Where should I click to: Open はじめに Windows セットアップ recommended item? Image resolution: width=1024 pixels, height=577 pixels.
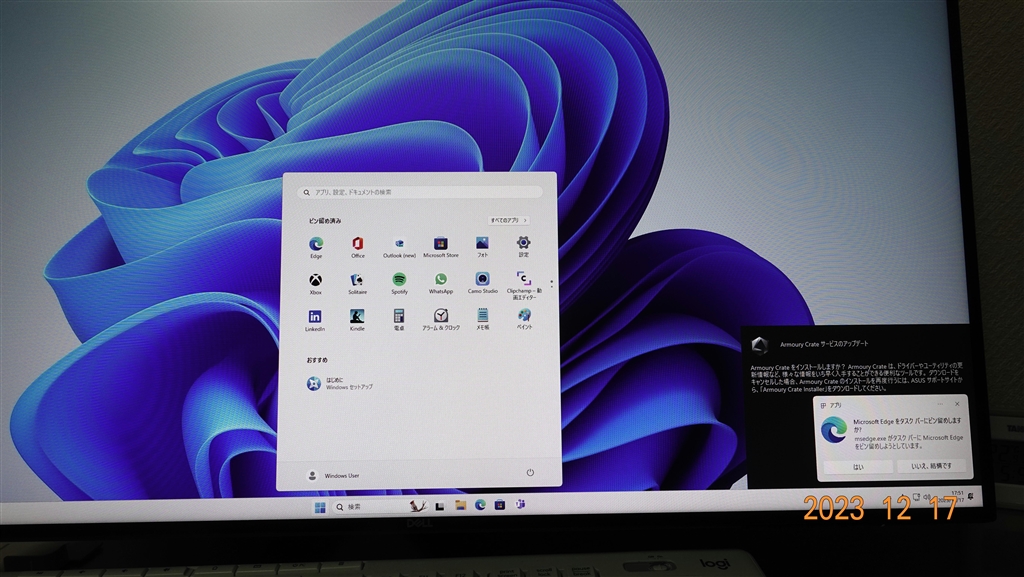pos(340,383)
